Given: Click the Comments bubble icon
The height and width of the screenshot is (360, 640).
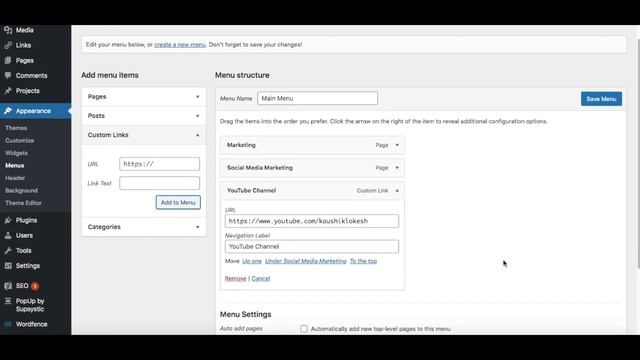Looking at the screenshot, I should (8, 76).
